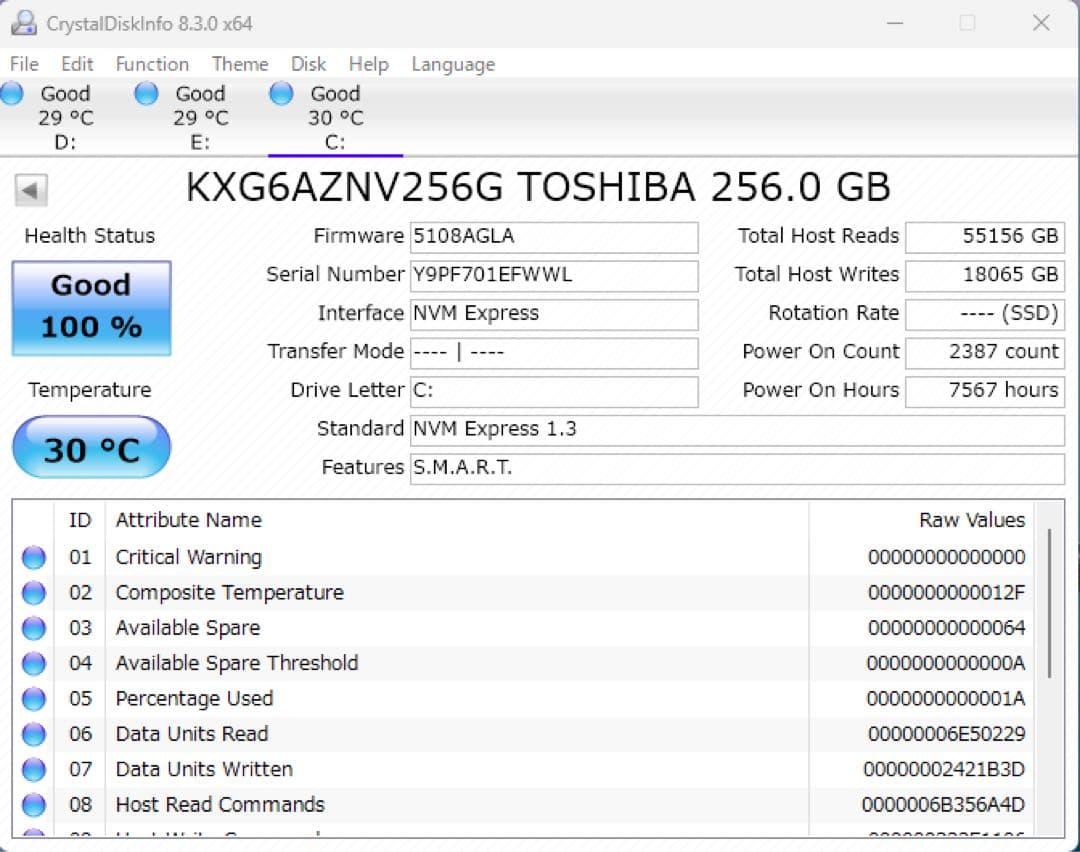
Task: Click the Good 100% health status button
Action: pyautogui.click(x=91, y=306)
